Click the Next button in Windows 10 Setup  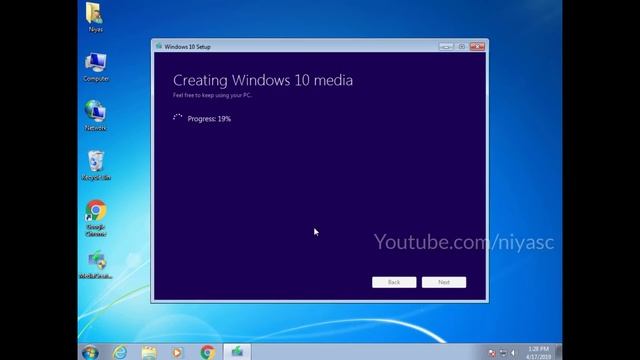444,282
